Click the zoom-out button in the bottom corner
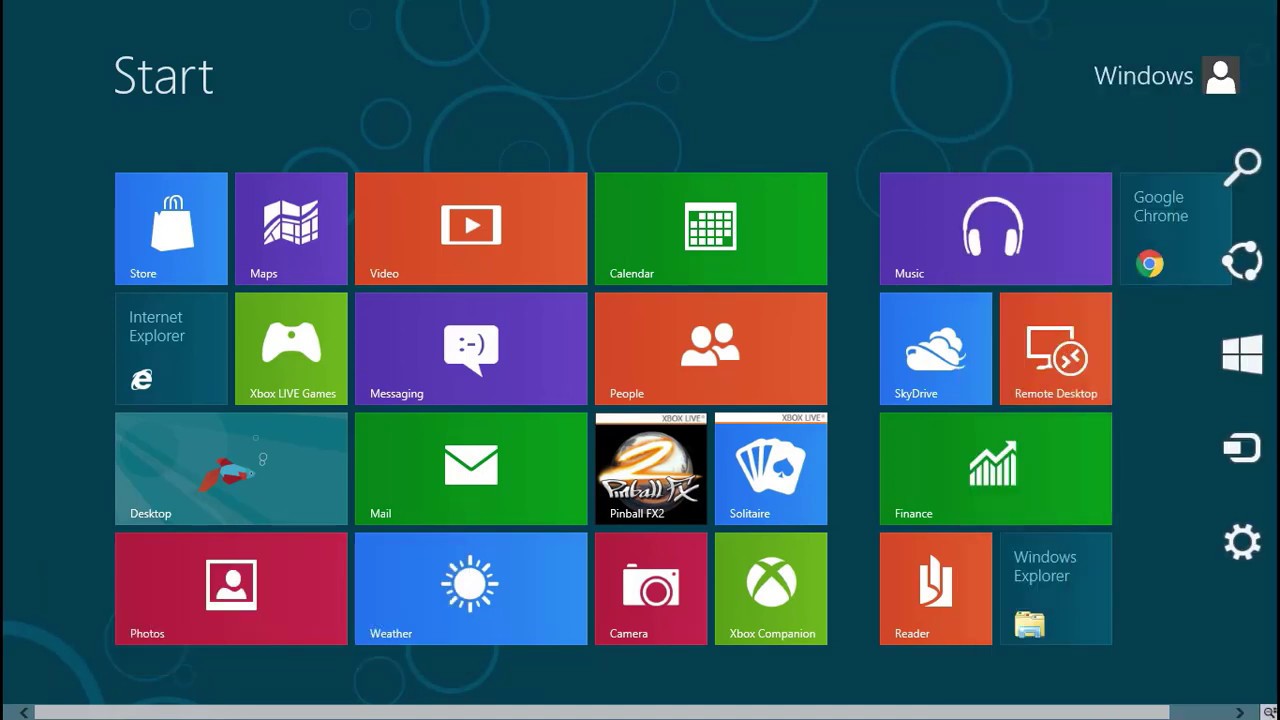 coord(1270,713)
